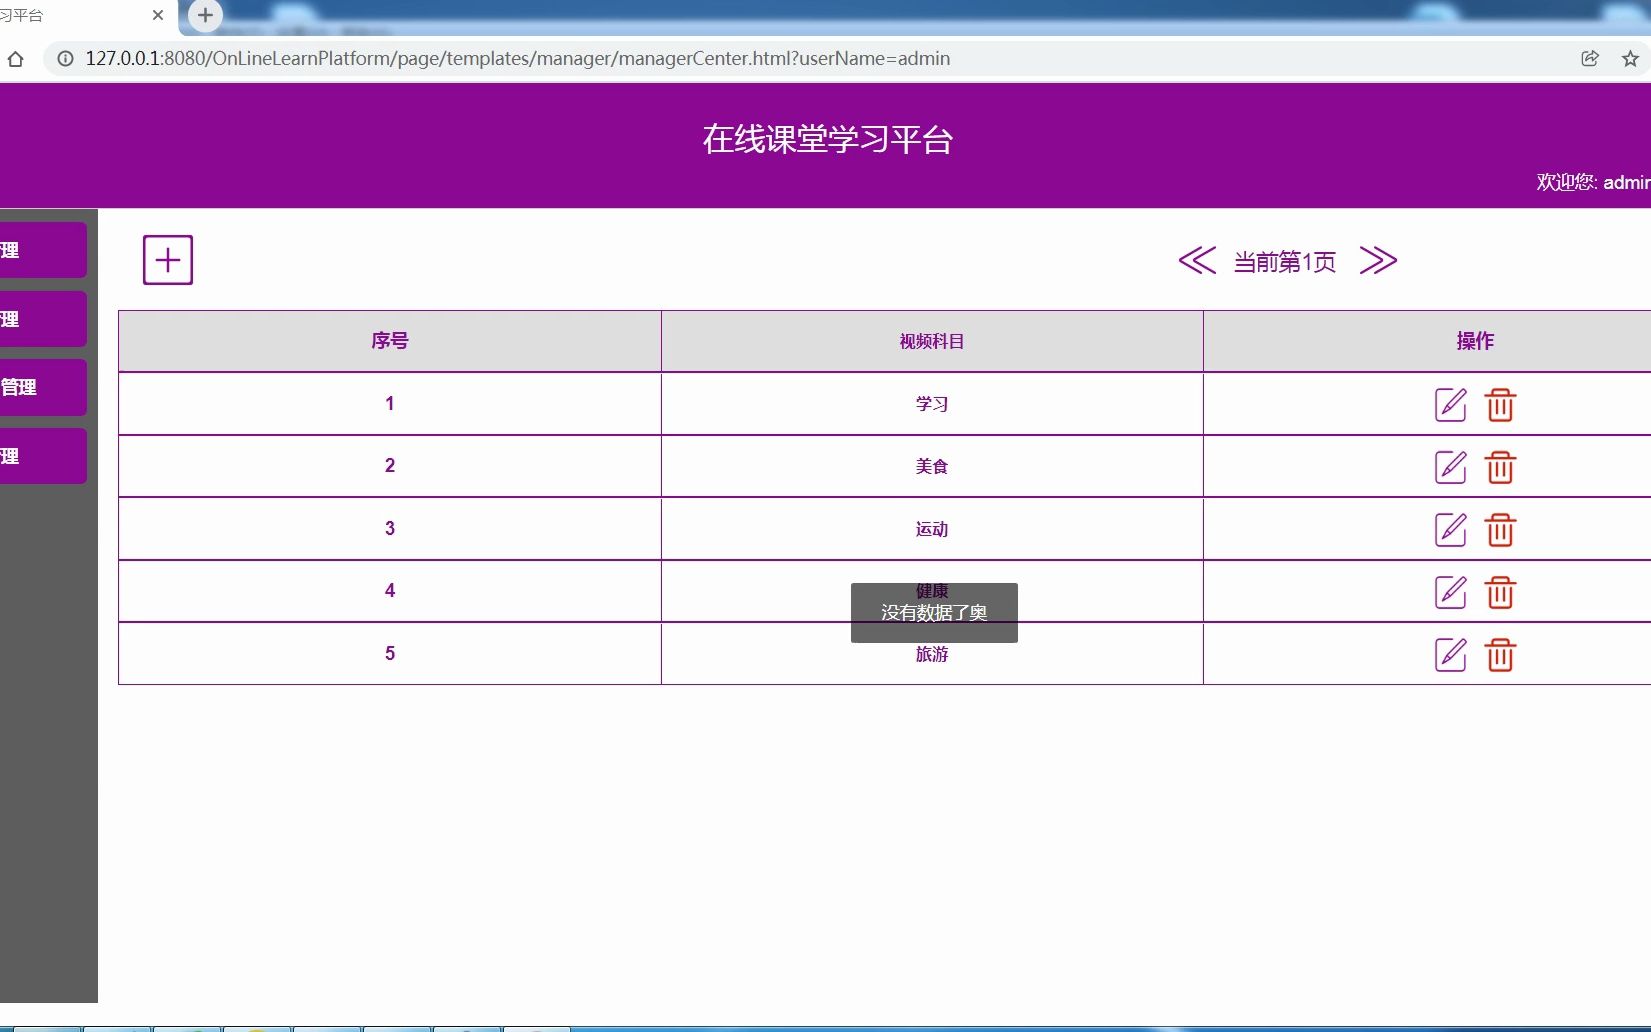This screenshot has height=1032, width=1651.
Task: Go to next page with double-arrow icon
Action: tap(1379, 261)
